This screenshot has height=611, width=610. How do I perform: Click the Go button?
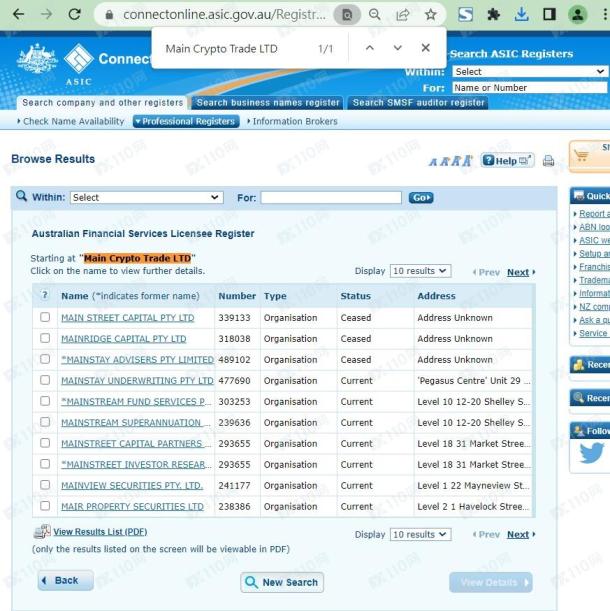[421, 198]
